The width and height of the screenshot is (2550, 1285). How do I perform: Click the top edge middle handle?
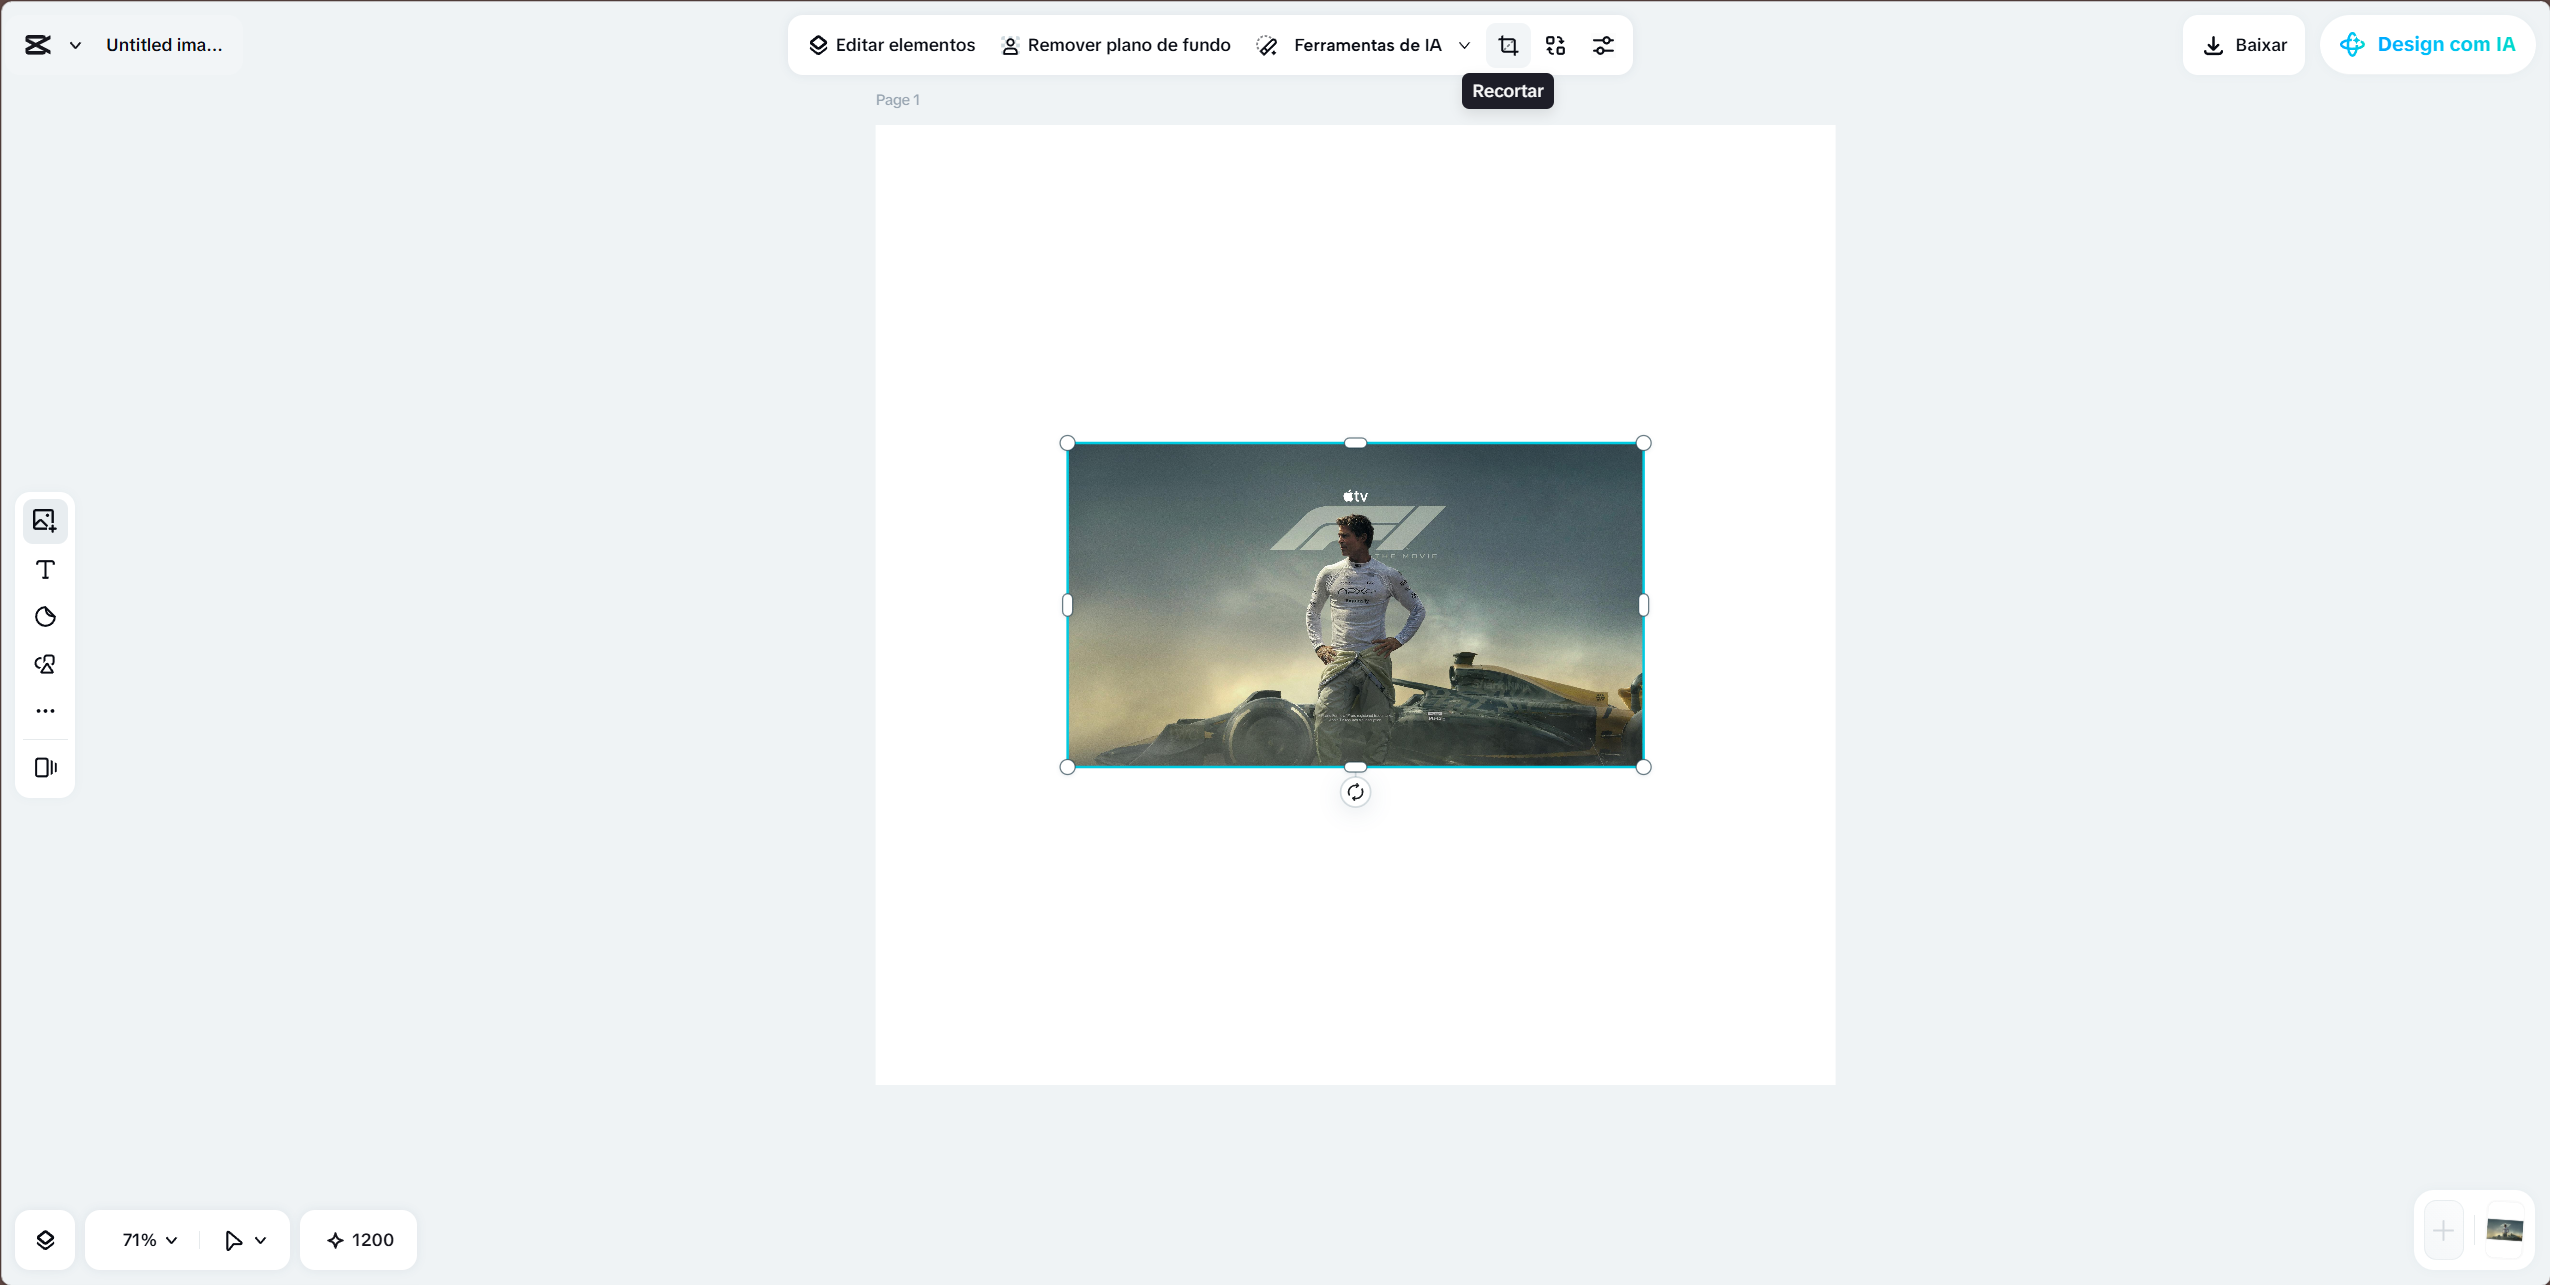[x=1355, y=443]
